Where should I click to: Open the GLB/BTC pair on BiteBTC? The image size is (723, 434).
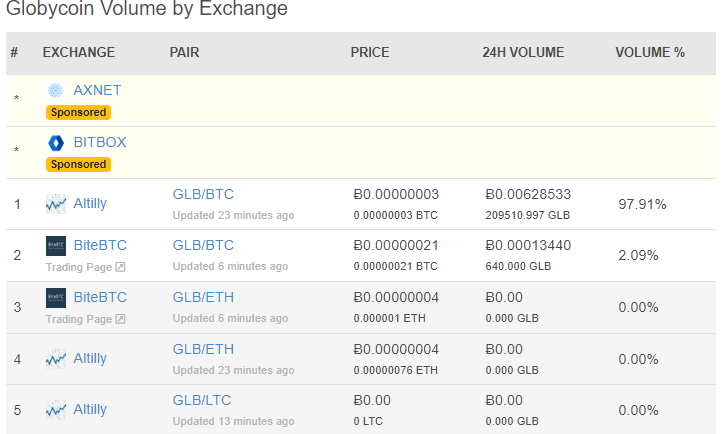(x=203, y=245)
